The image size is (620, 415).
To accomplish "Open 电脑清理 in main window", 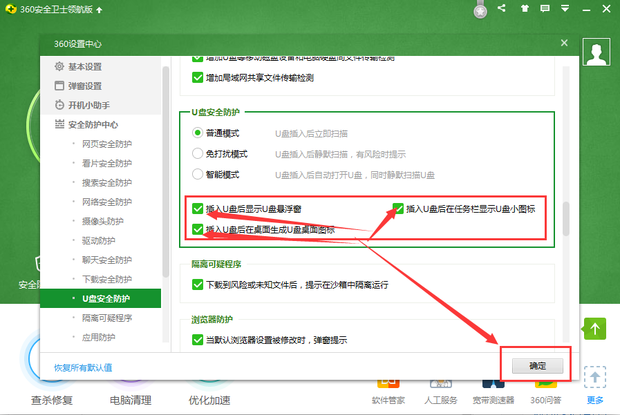I will coord(130,400).
